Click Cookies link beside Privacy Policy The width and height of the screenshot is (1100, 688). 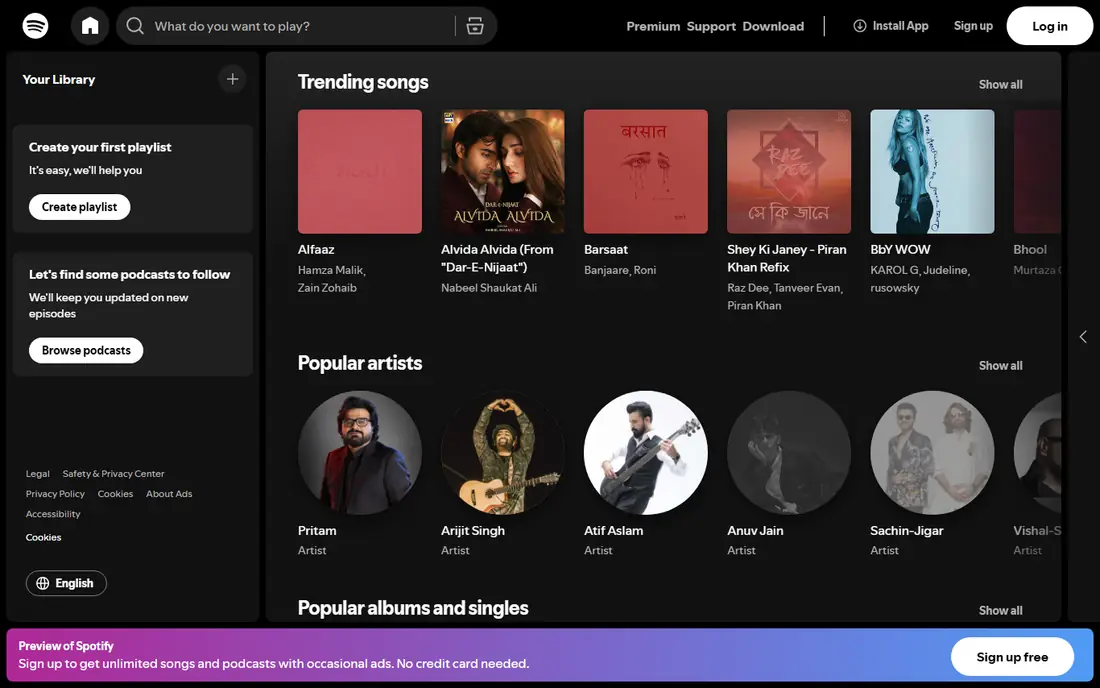pyautogui.click(x=115, y=494)
